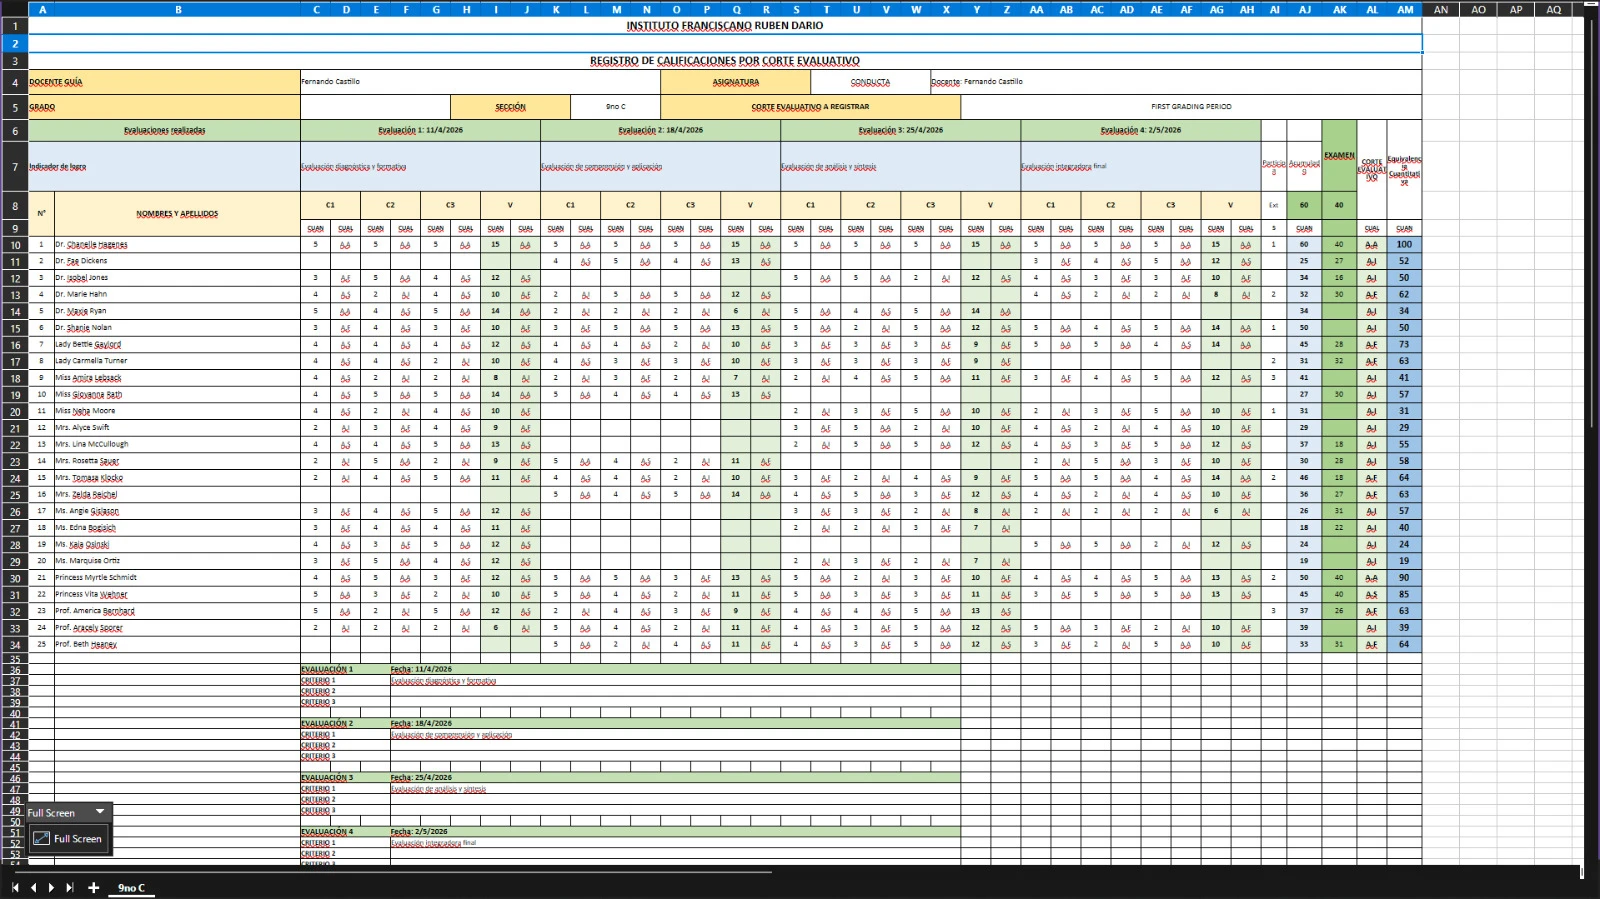
Task: Select student Dr. Chanelle Hagenes name cell
Action: [x=177, y=244]
